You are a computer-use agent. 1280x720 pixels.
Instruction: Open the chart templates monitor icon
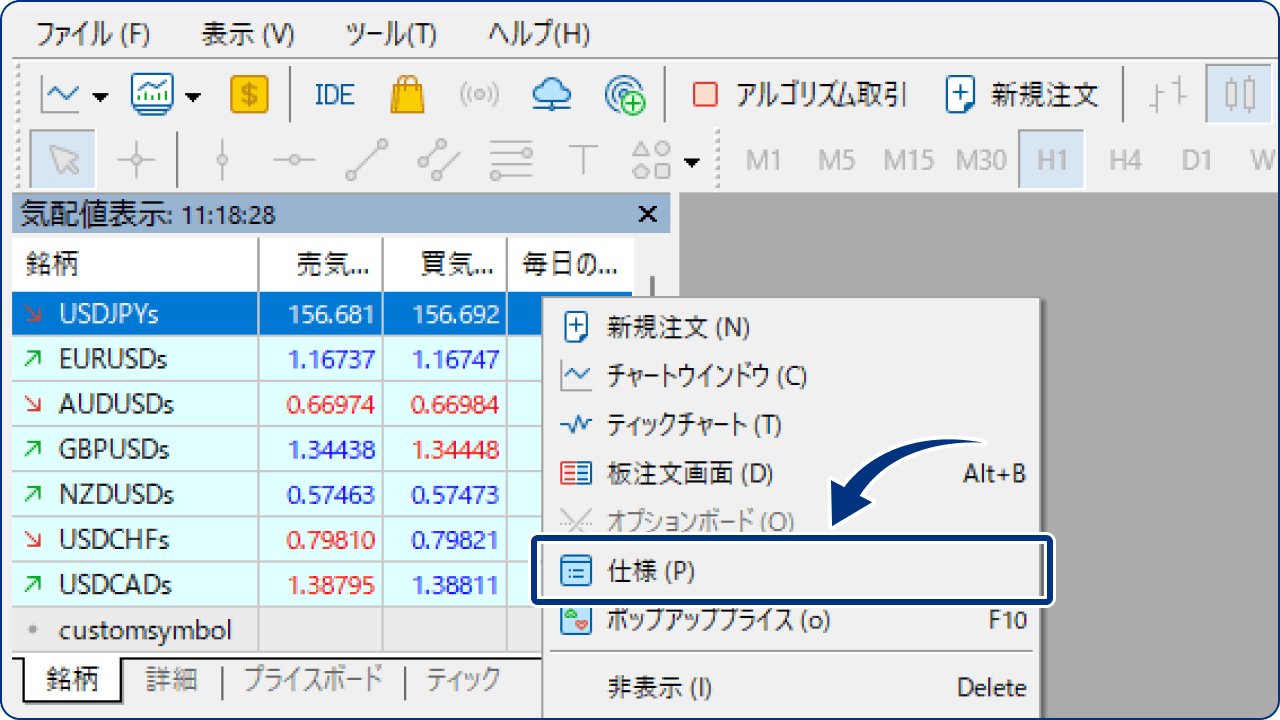153,95
